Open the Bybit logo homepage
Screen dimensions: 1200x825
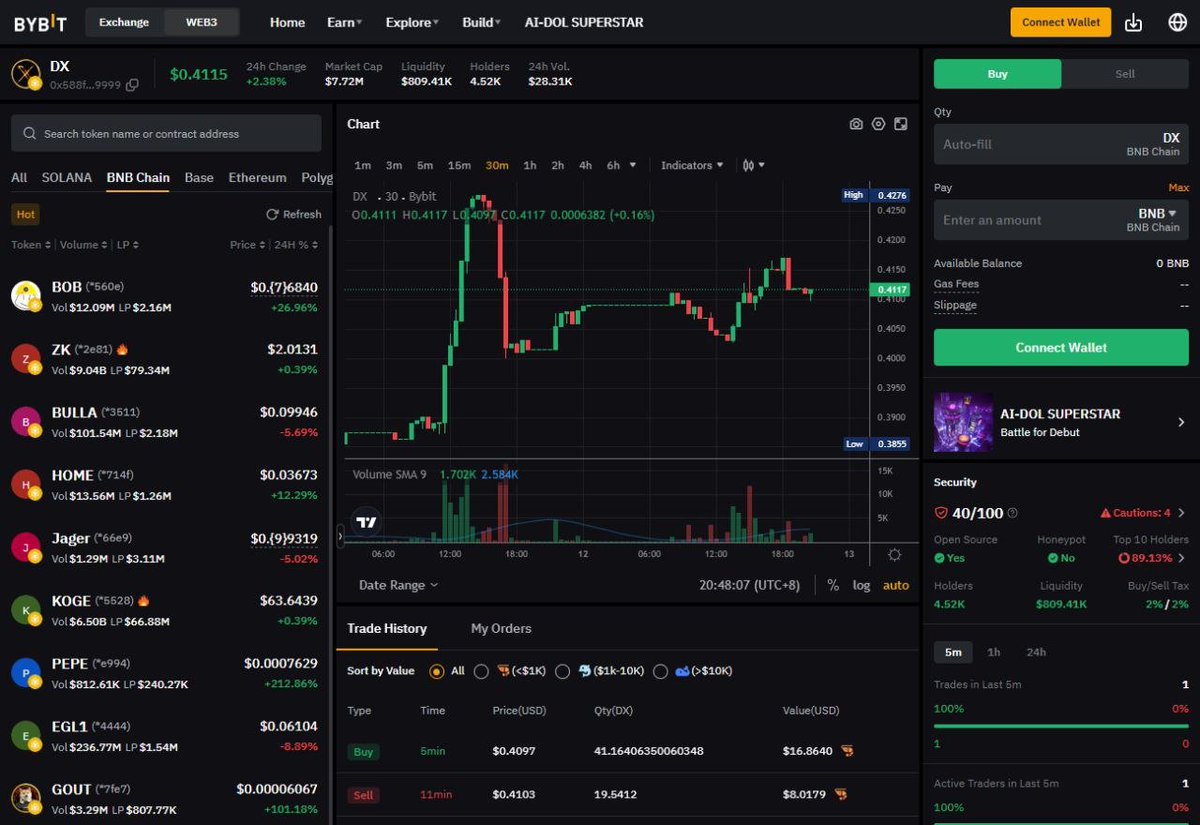(39, 22)
